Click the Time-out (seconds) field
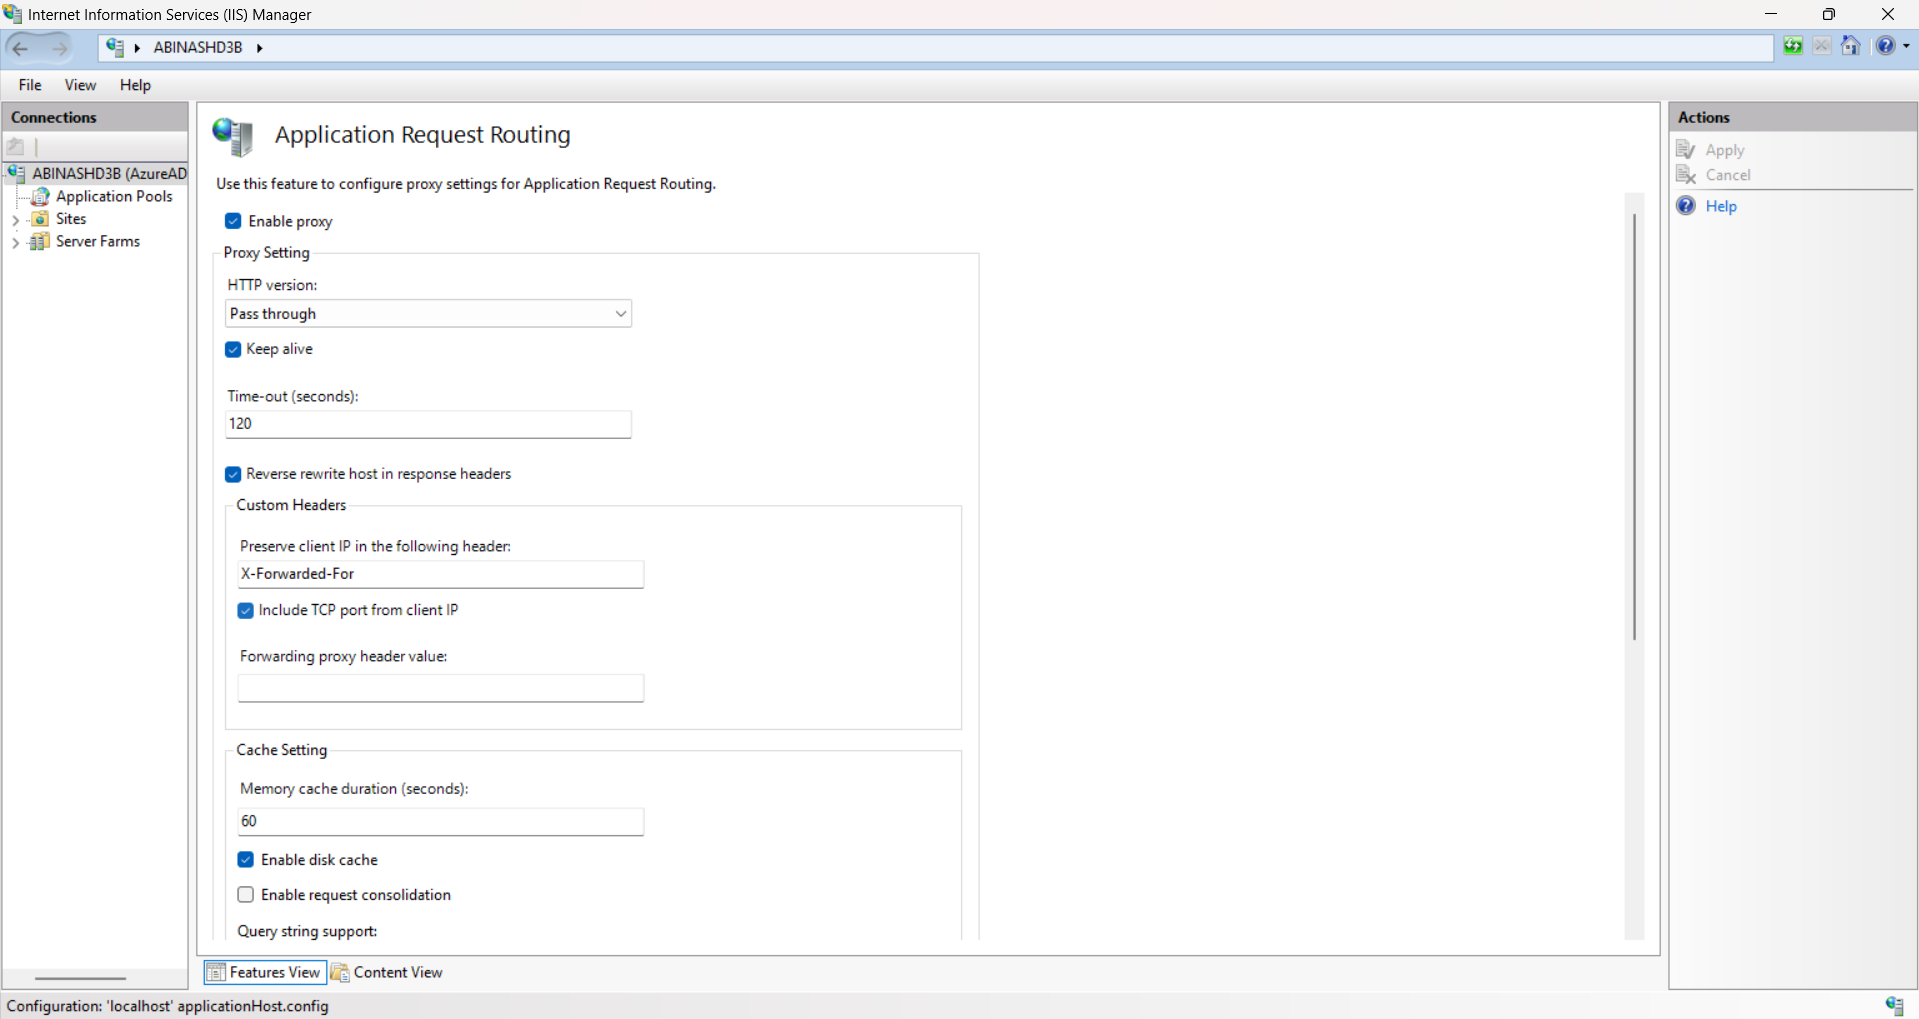The width and height of the screenshot is (1919, 1019). (428, 424)
